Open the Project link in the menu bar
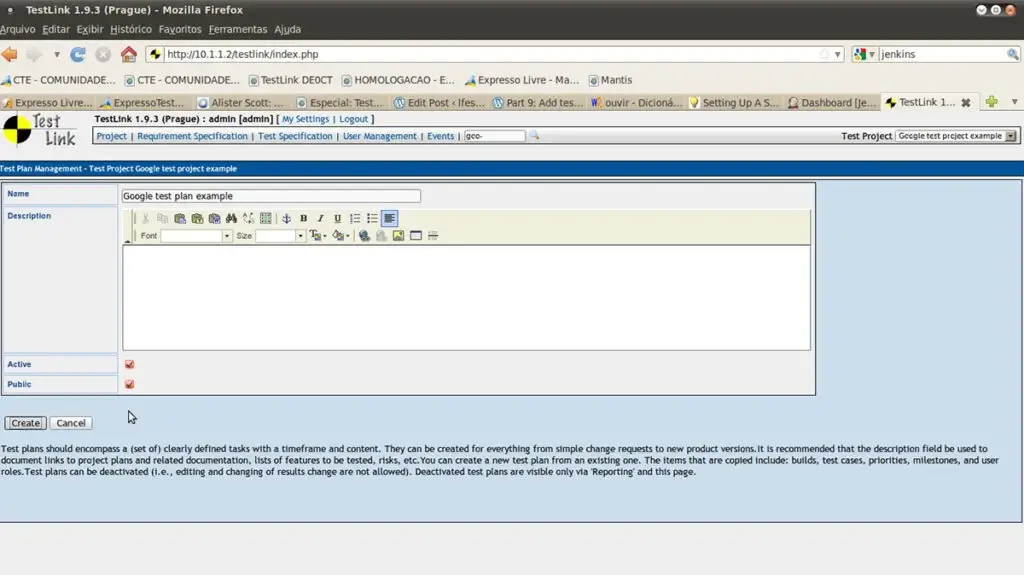 [x=112, y=136]
